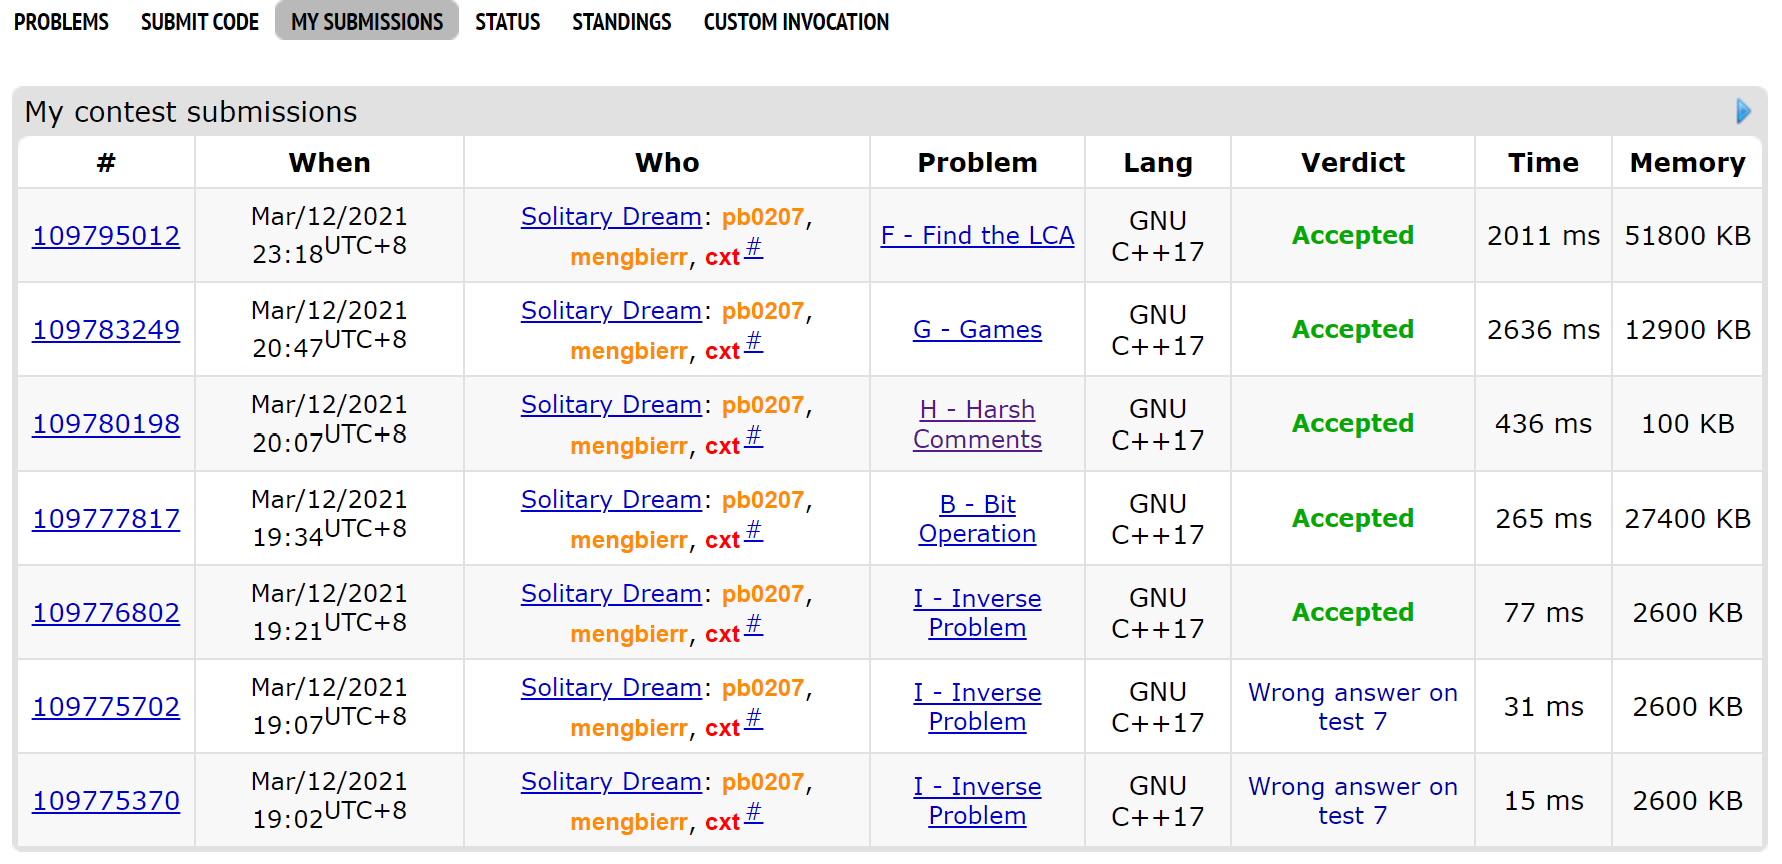Click the # icon in the Bit Operation row
Viewport: 1782px width, 864px height.
(x=754, y=531)
